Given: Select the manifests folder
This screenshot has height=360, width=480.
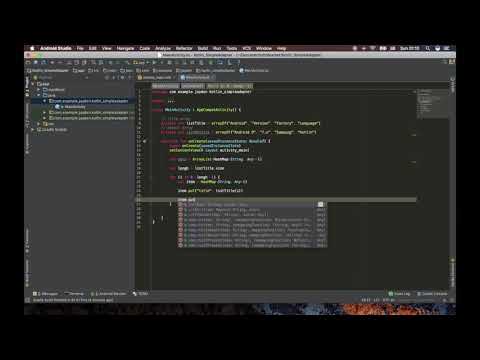Looking at the screenshot, I should click(x=54, y=90).
